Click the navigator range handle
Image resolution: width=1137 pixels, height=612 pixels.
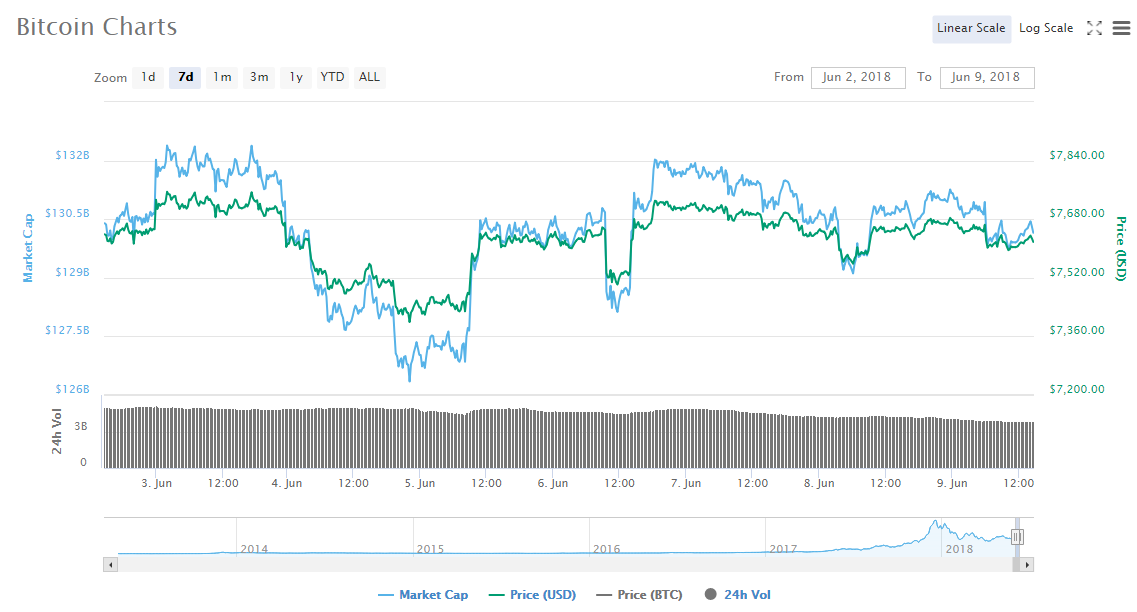tap(1017, 537)
